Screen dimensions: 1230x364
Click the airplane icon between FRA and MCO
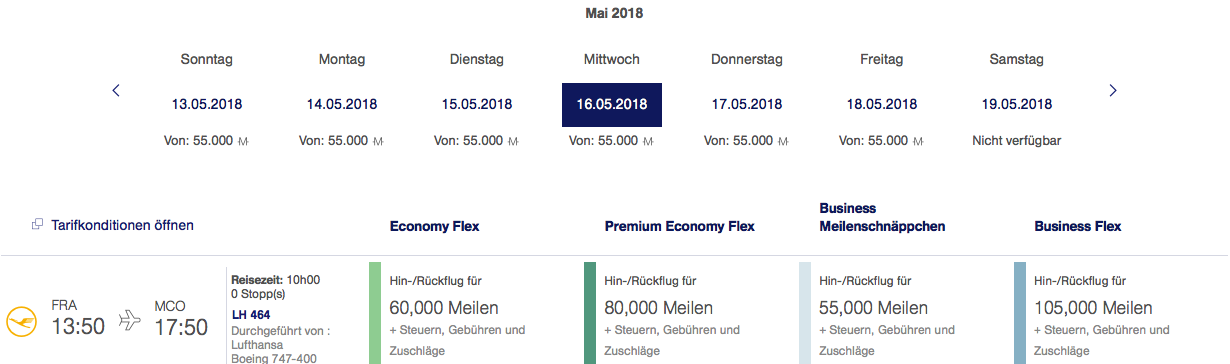click(x=130, y=321)
